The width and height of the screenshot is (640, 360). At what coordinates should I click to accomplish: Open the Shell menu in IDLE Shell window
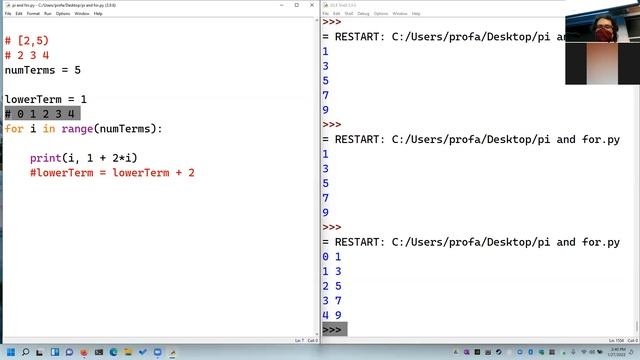[349, 13]
